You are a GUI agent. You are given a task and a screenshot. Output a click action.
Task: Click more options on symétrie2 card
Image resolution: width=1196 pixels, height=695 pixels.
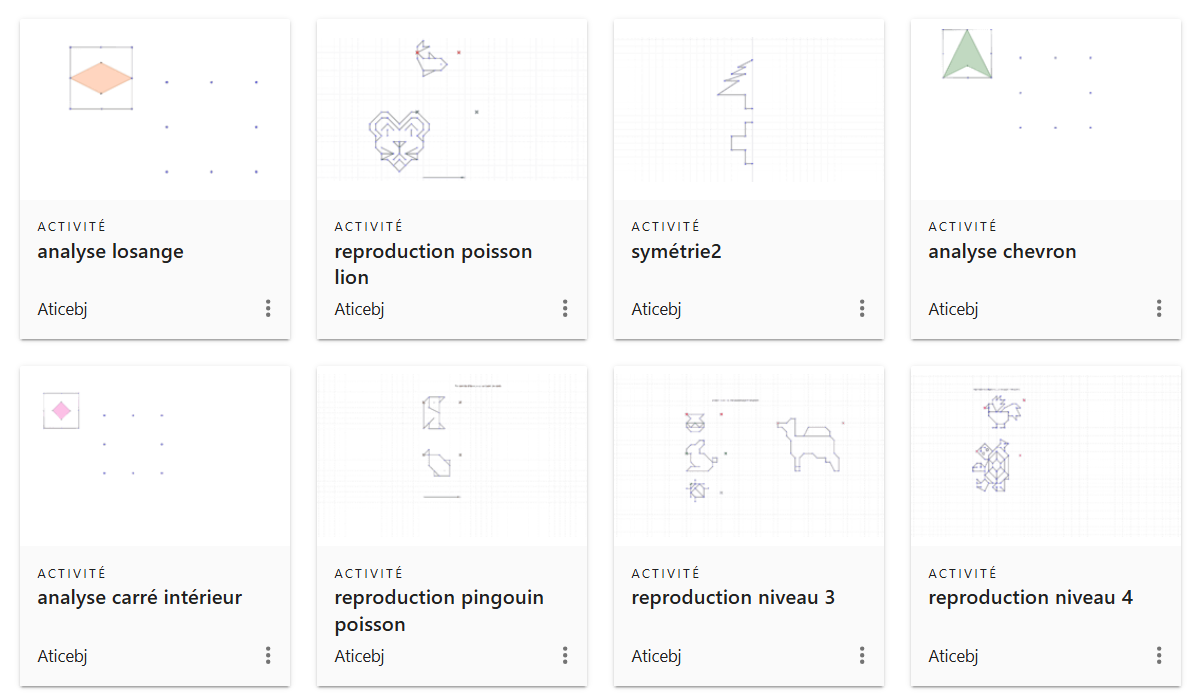(x=862, y=309)
